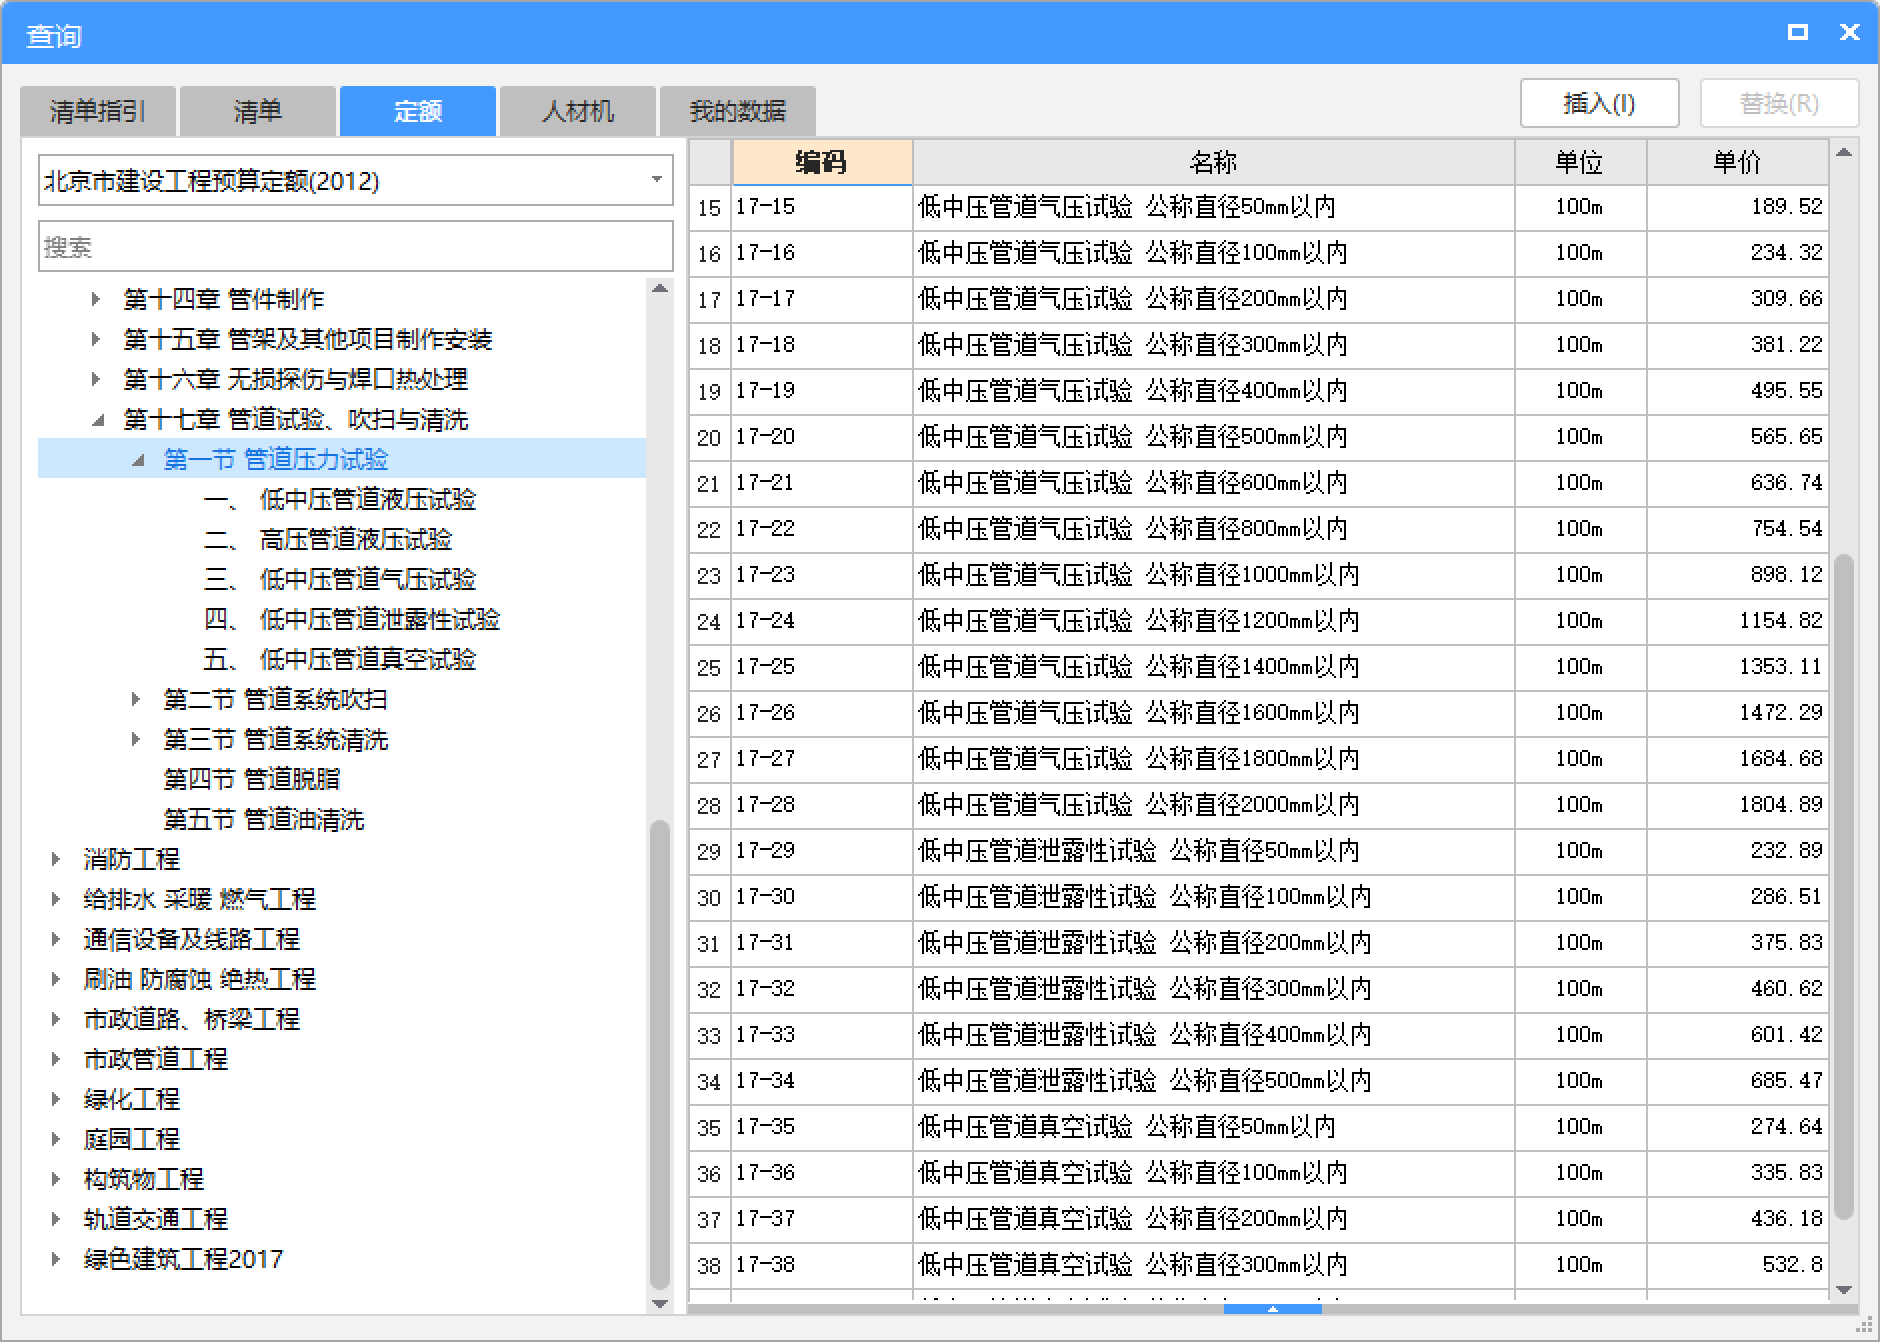Click the tree panel scrollbar thumb
Image resolution: width=1880 pixels, height=1342 pixels.
tap(660, 1055)
